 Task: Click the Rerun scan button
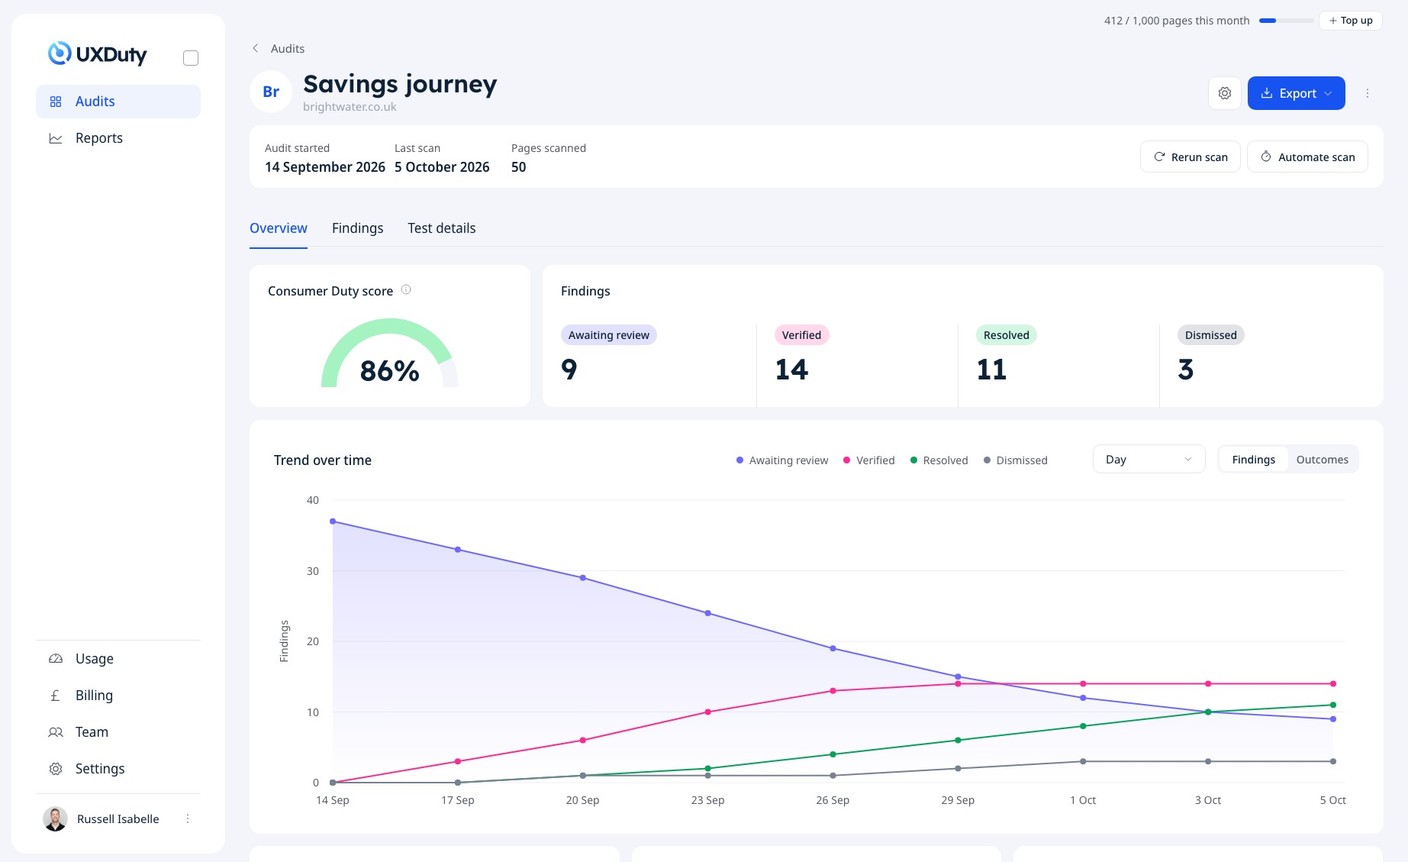pyautogui.click(x=1191, y=157)
